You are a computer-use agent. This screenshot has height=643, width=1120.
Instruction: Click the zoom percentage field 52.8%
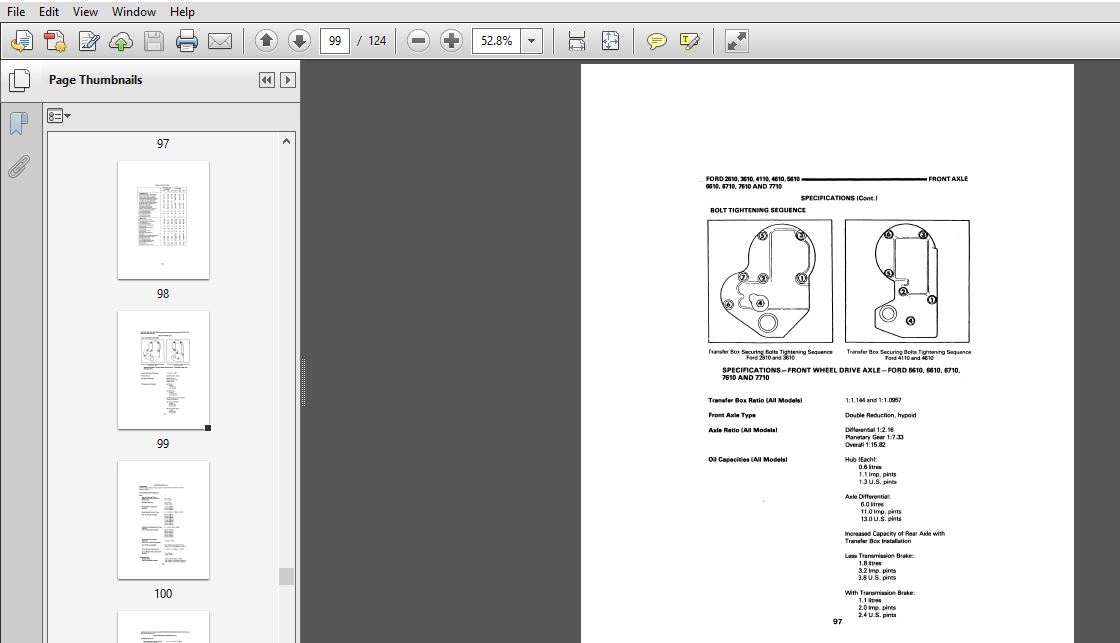tap(496, 41)
